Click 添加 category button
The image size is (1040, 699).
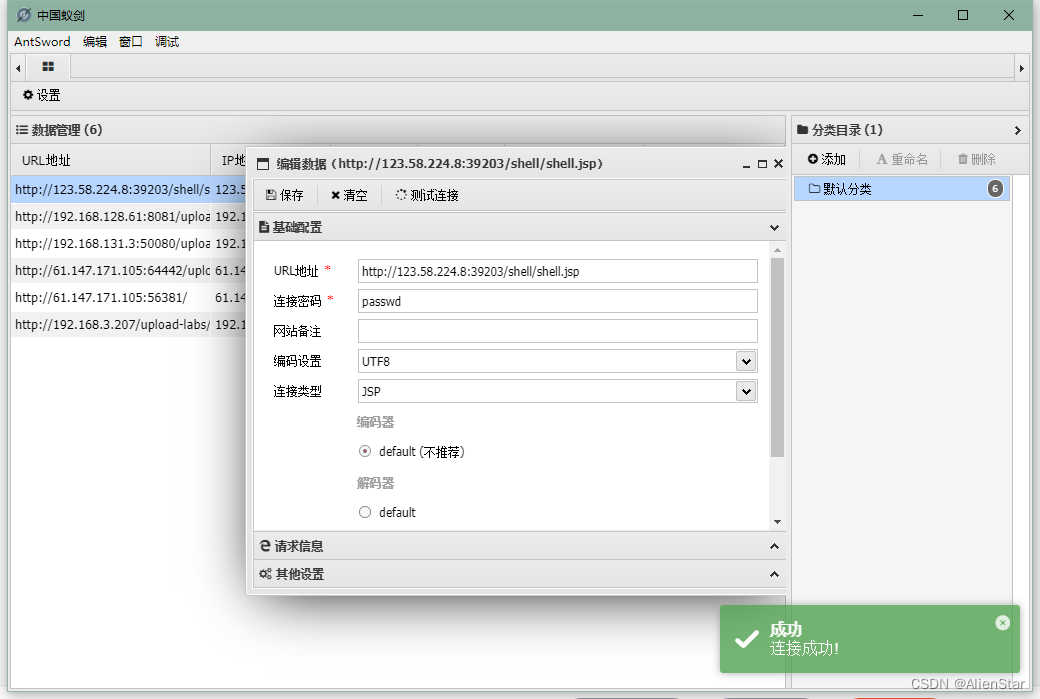coord(826,159)
